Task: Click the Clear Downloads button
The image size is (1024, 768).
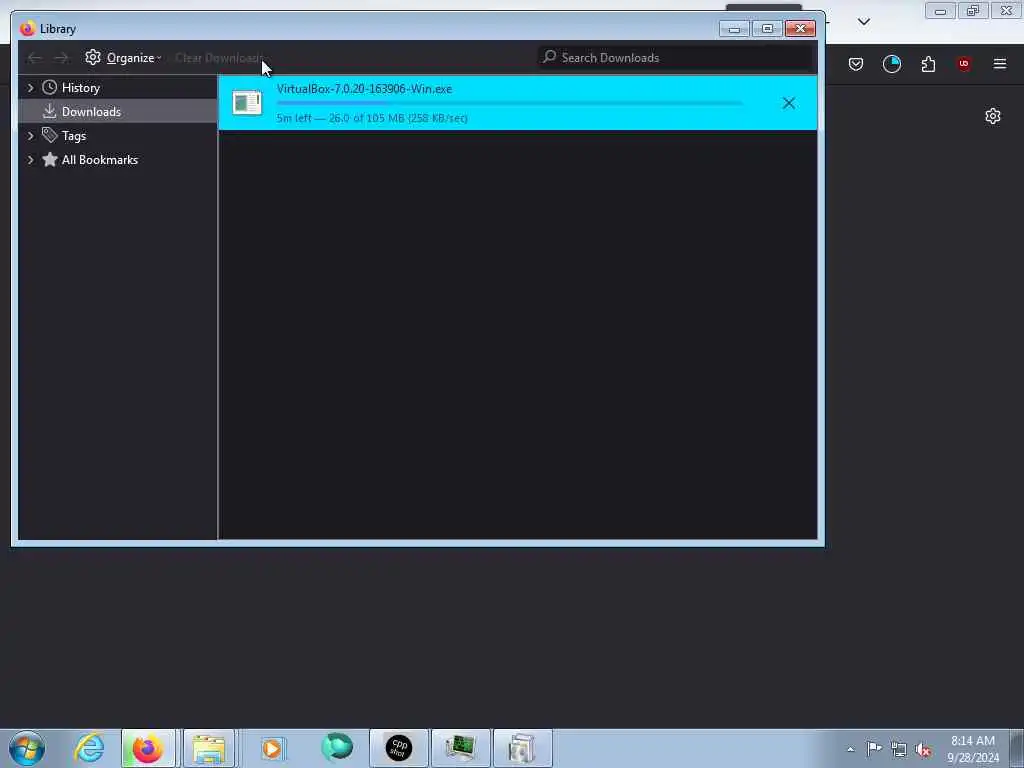Action: click(219, 57)
